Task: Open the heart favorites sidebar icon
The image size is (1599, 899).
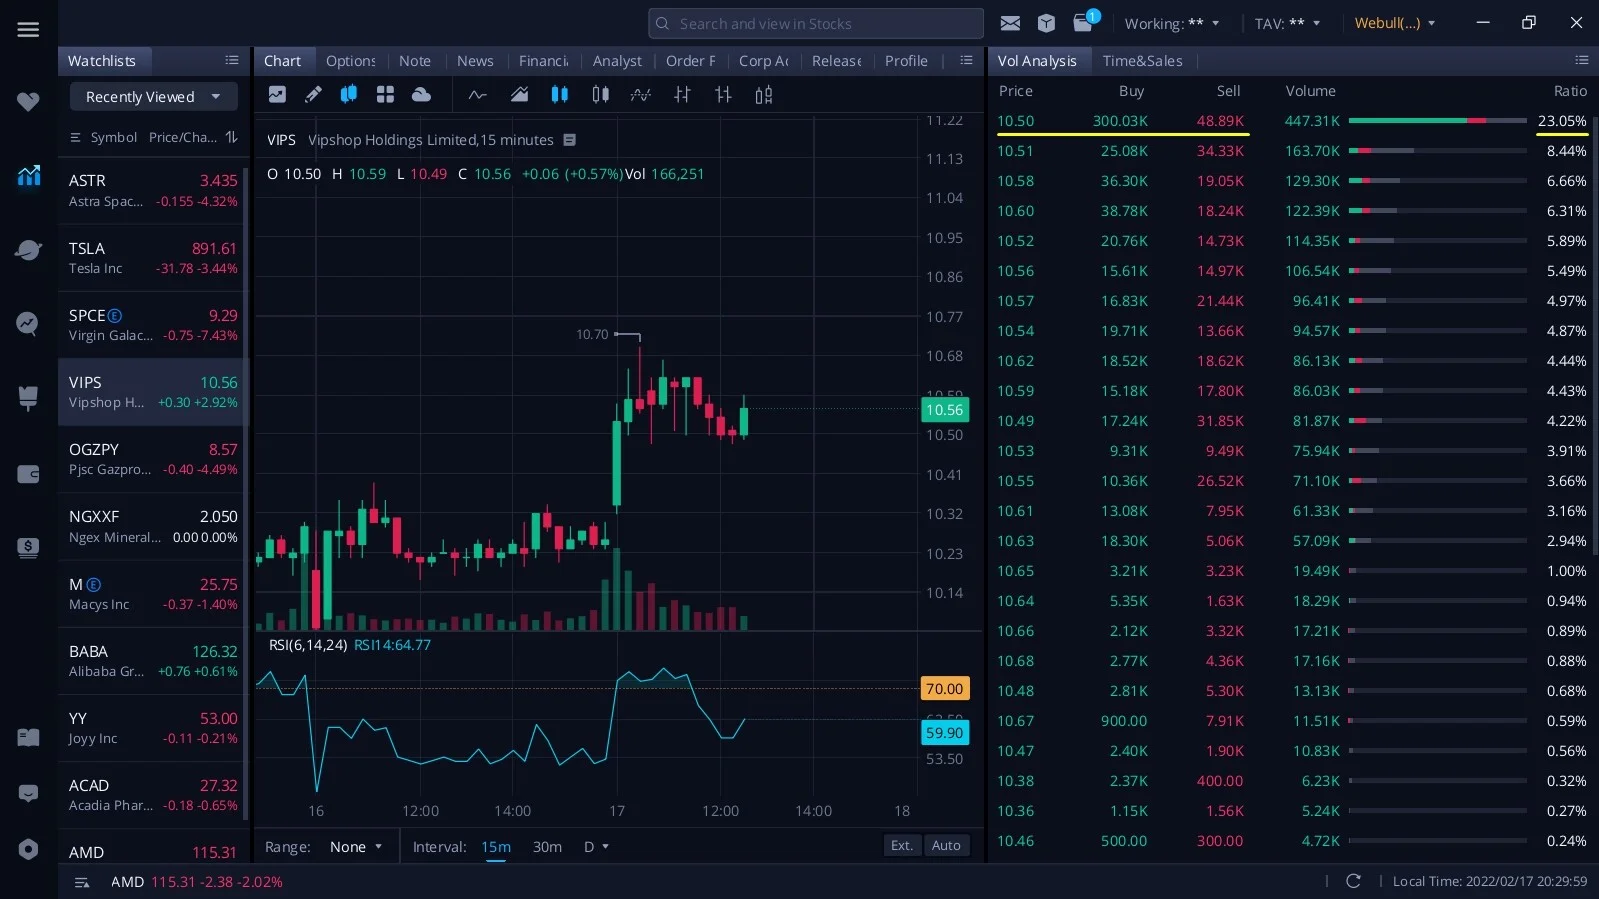Action: point(28,101)
